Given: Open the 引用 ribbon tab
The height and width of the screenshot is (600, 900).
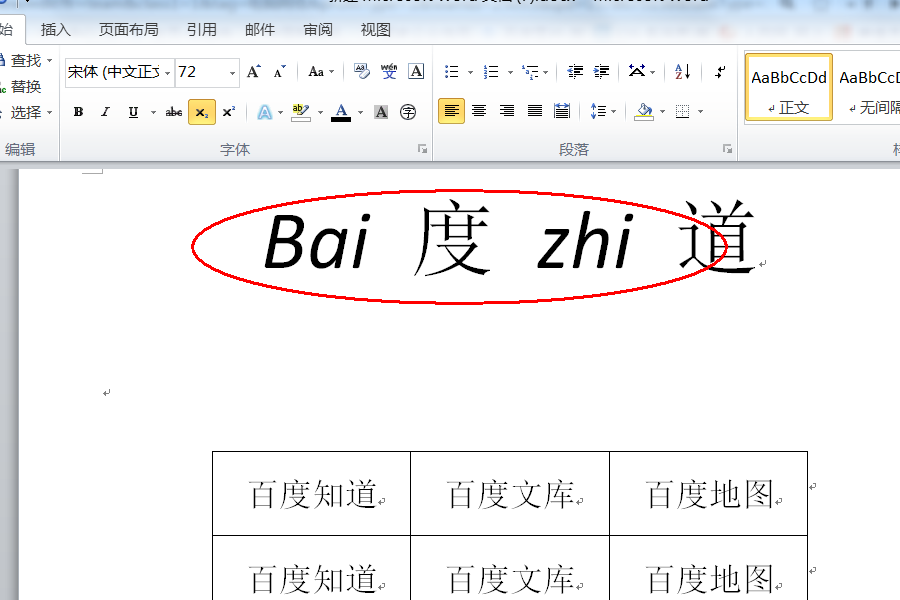Looking at the screenshot, I should [201, 29].
